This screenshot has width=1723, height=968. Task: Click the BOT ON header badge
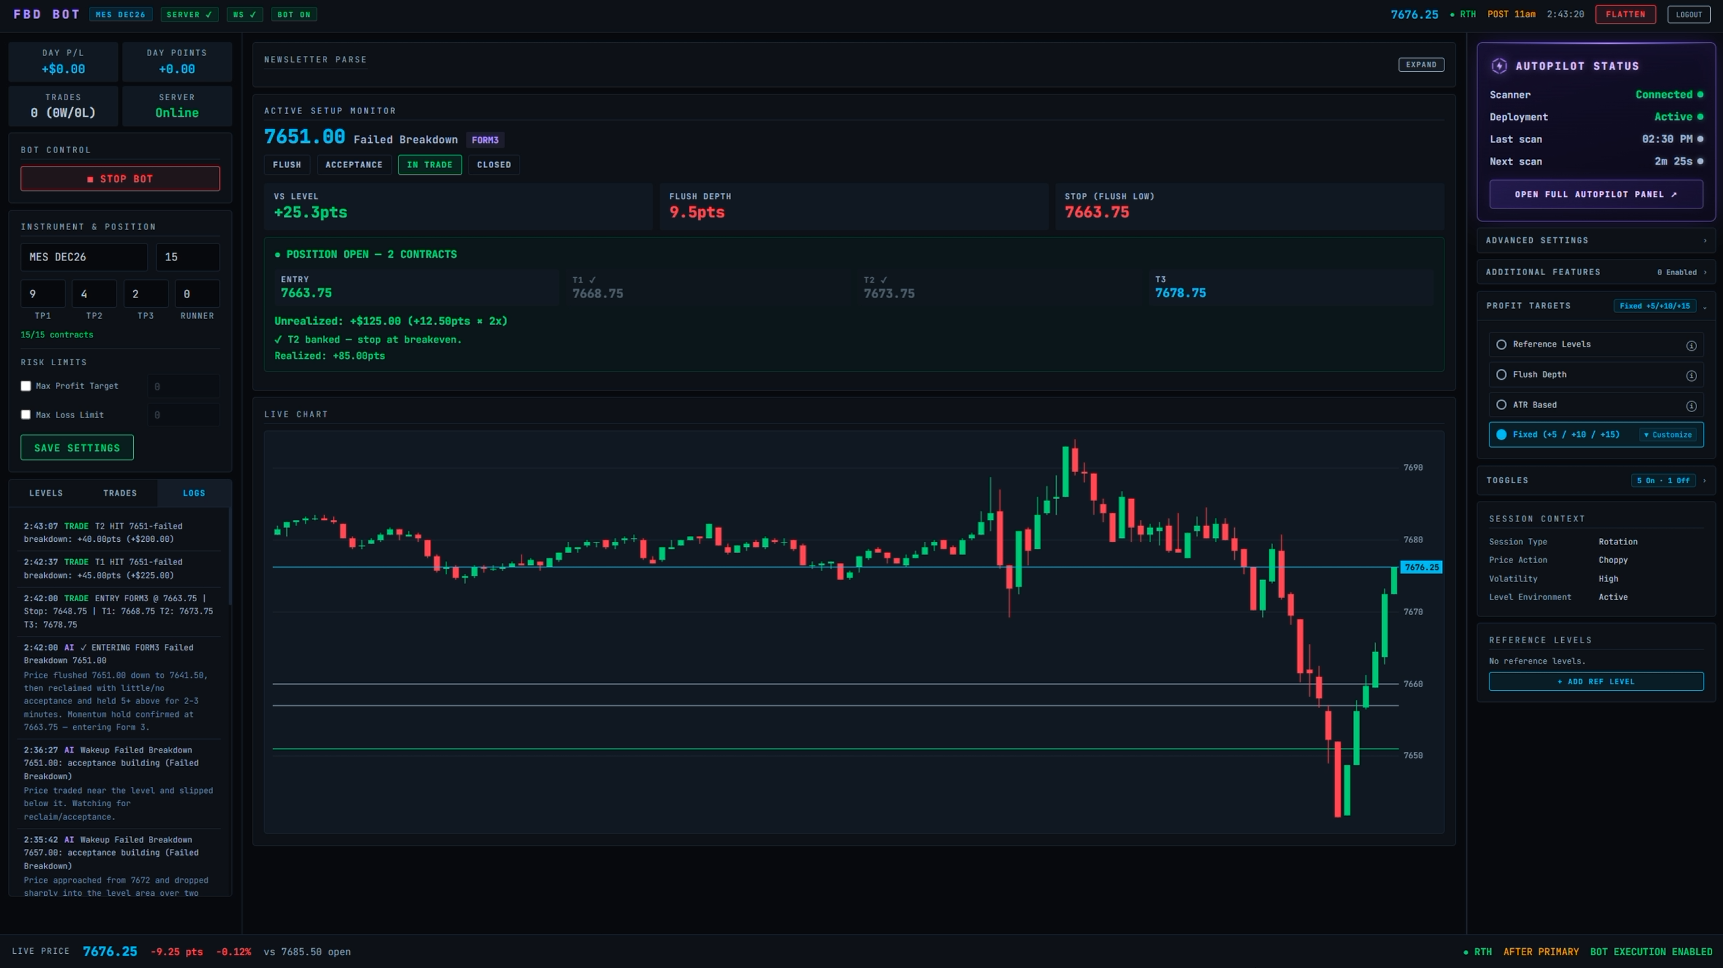click(x=294, y=14)
